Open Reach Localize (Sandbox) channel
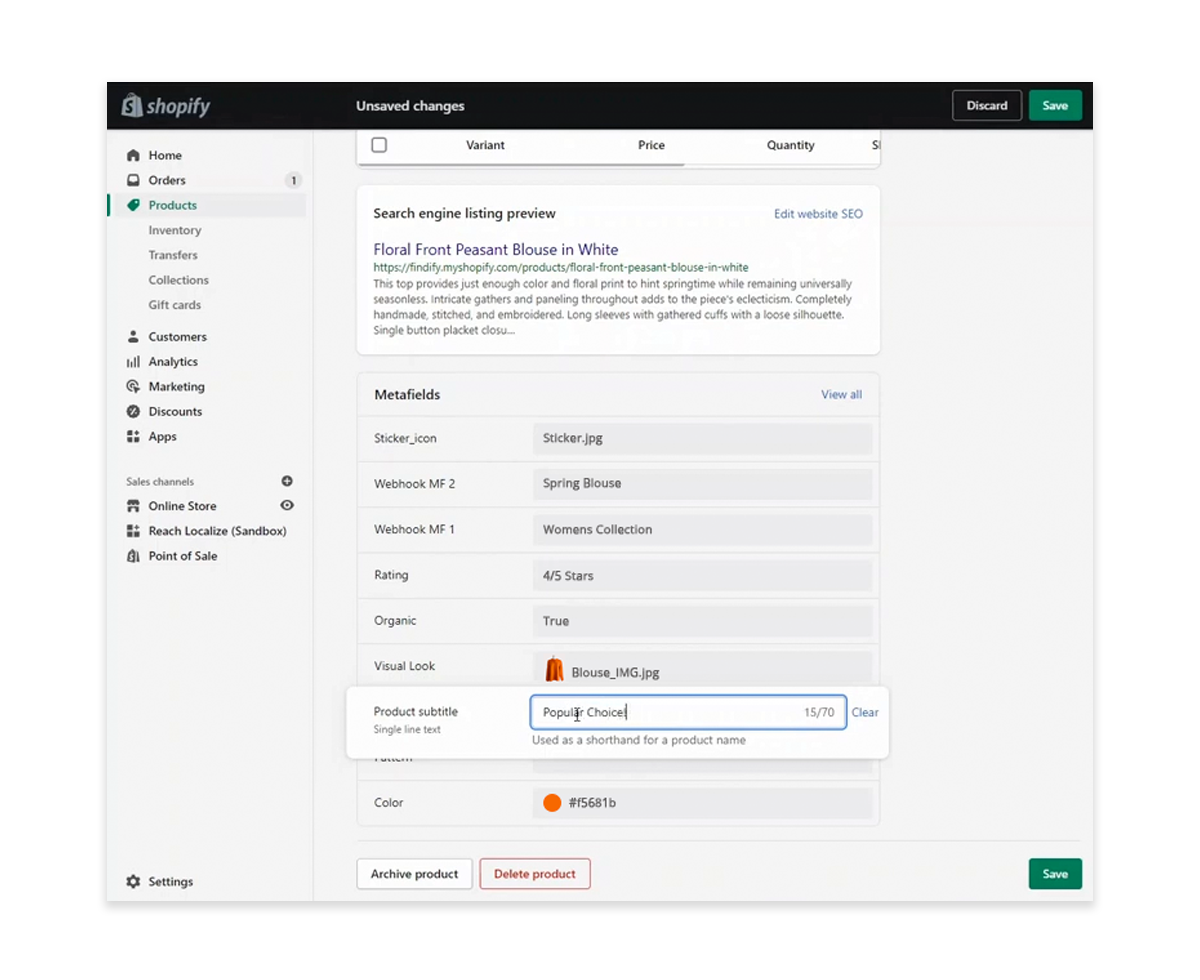This screenshot has height=980, width=1200. click(x=218, y=531)
